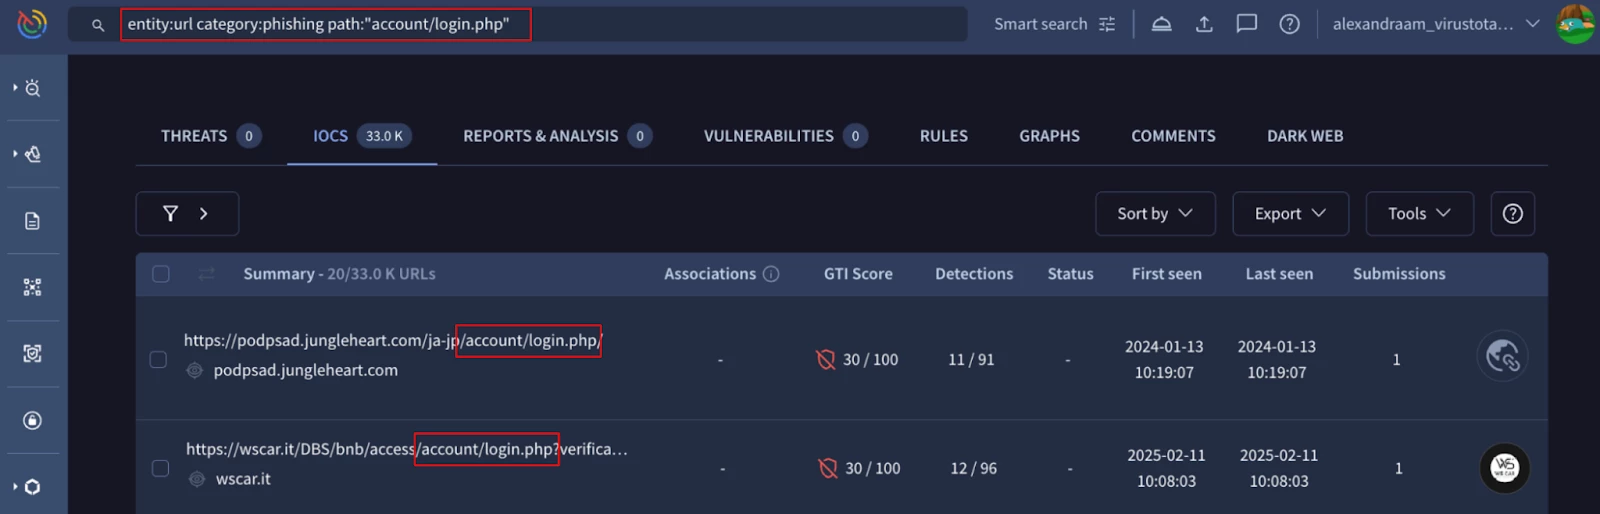Open the graph nodes sidebar icon
The width and height of the screenshot is (1600, 514).
tap(32, 287)
